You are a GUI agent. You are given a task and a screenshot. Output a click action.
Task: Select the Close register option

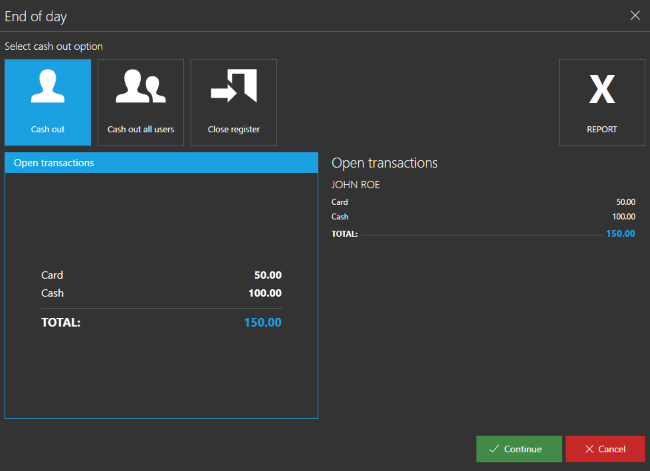[x=233, y=102]
